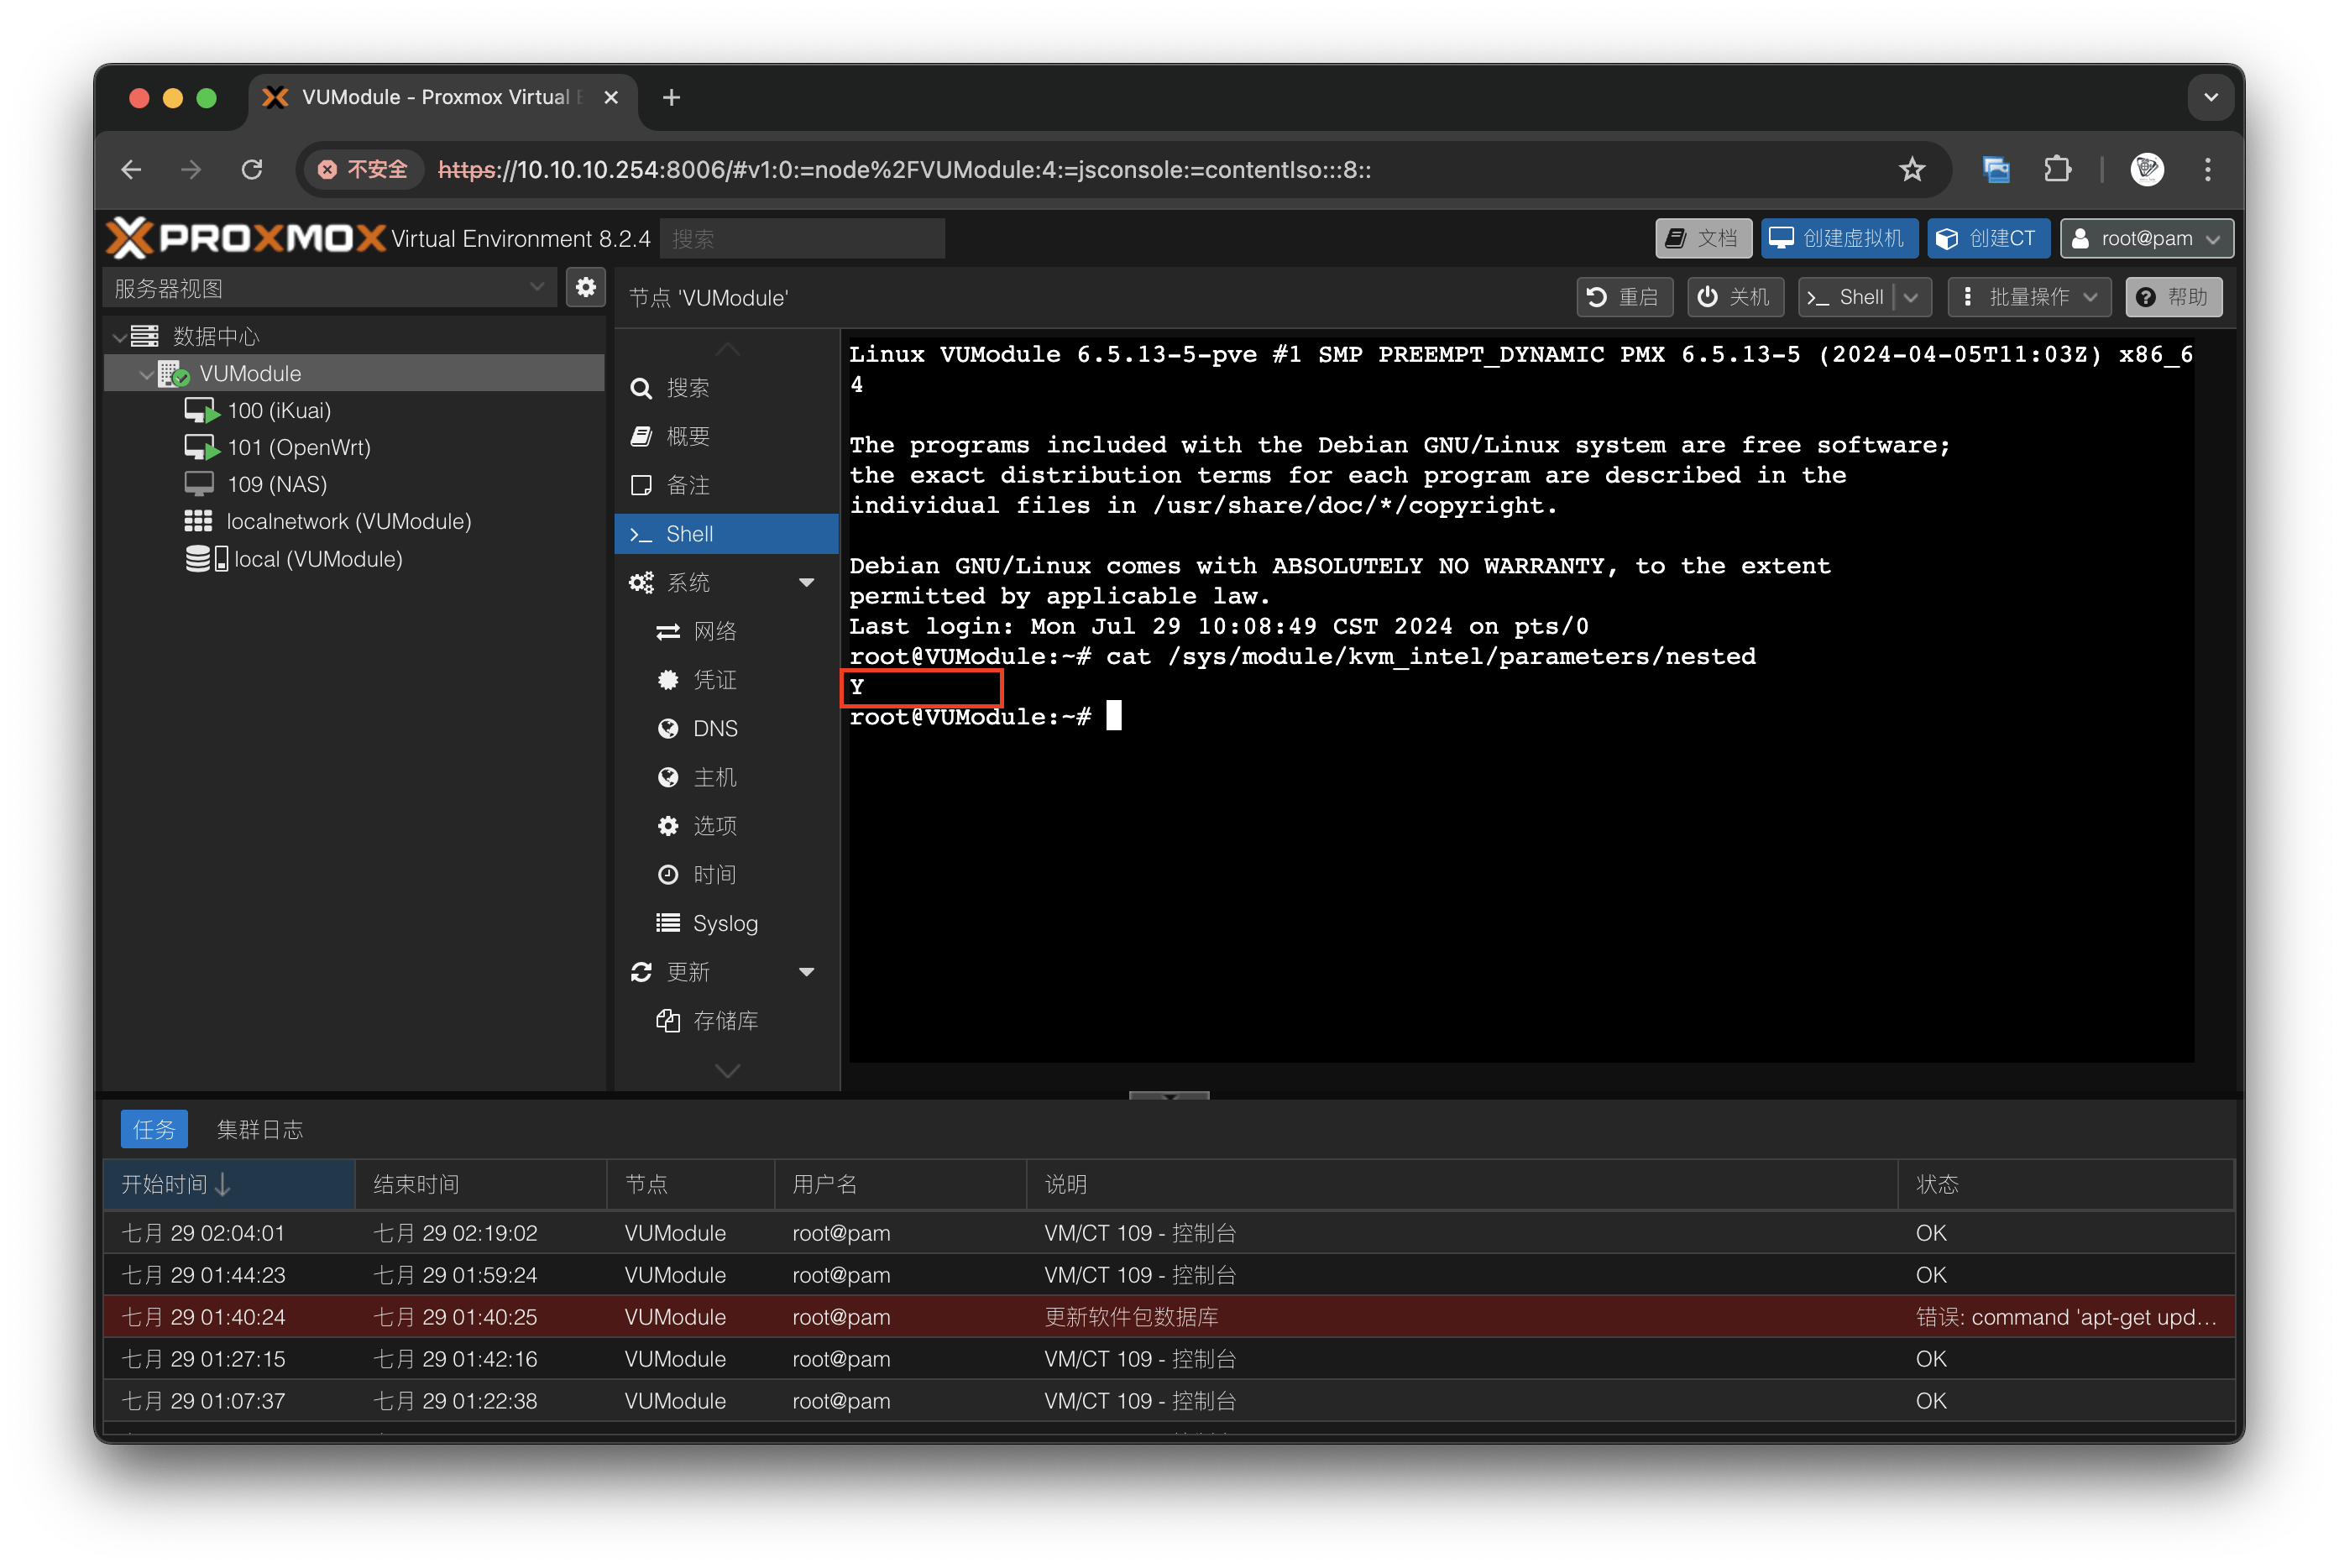Click the screen-capture extension icon in toolbar
Image resolution: width=2339 pixels, height=1568 pixels.
1996,170
